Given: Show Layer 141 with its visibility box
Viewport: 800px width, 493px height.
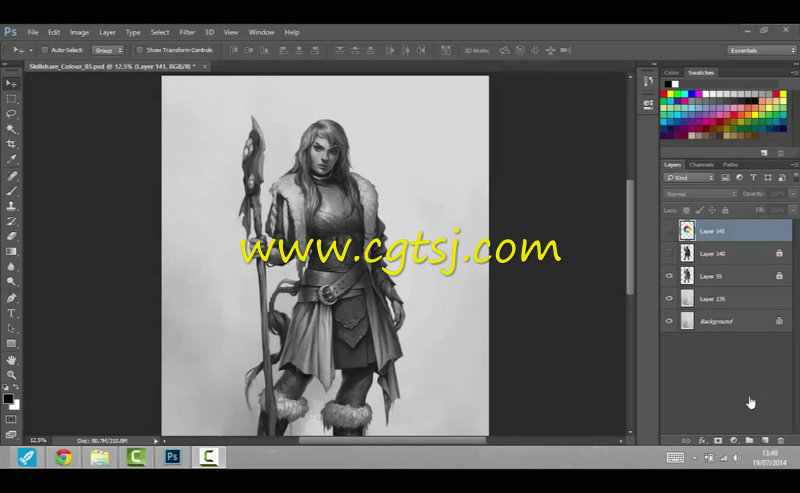Looking at the screenshot, I should point(669,231).
